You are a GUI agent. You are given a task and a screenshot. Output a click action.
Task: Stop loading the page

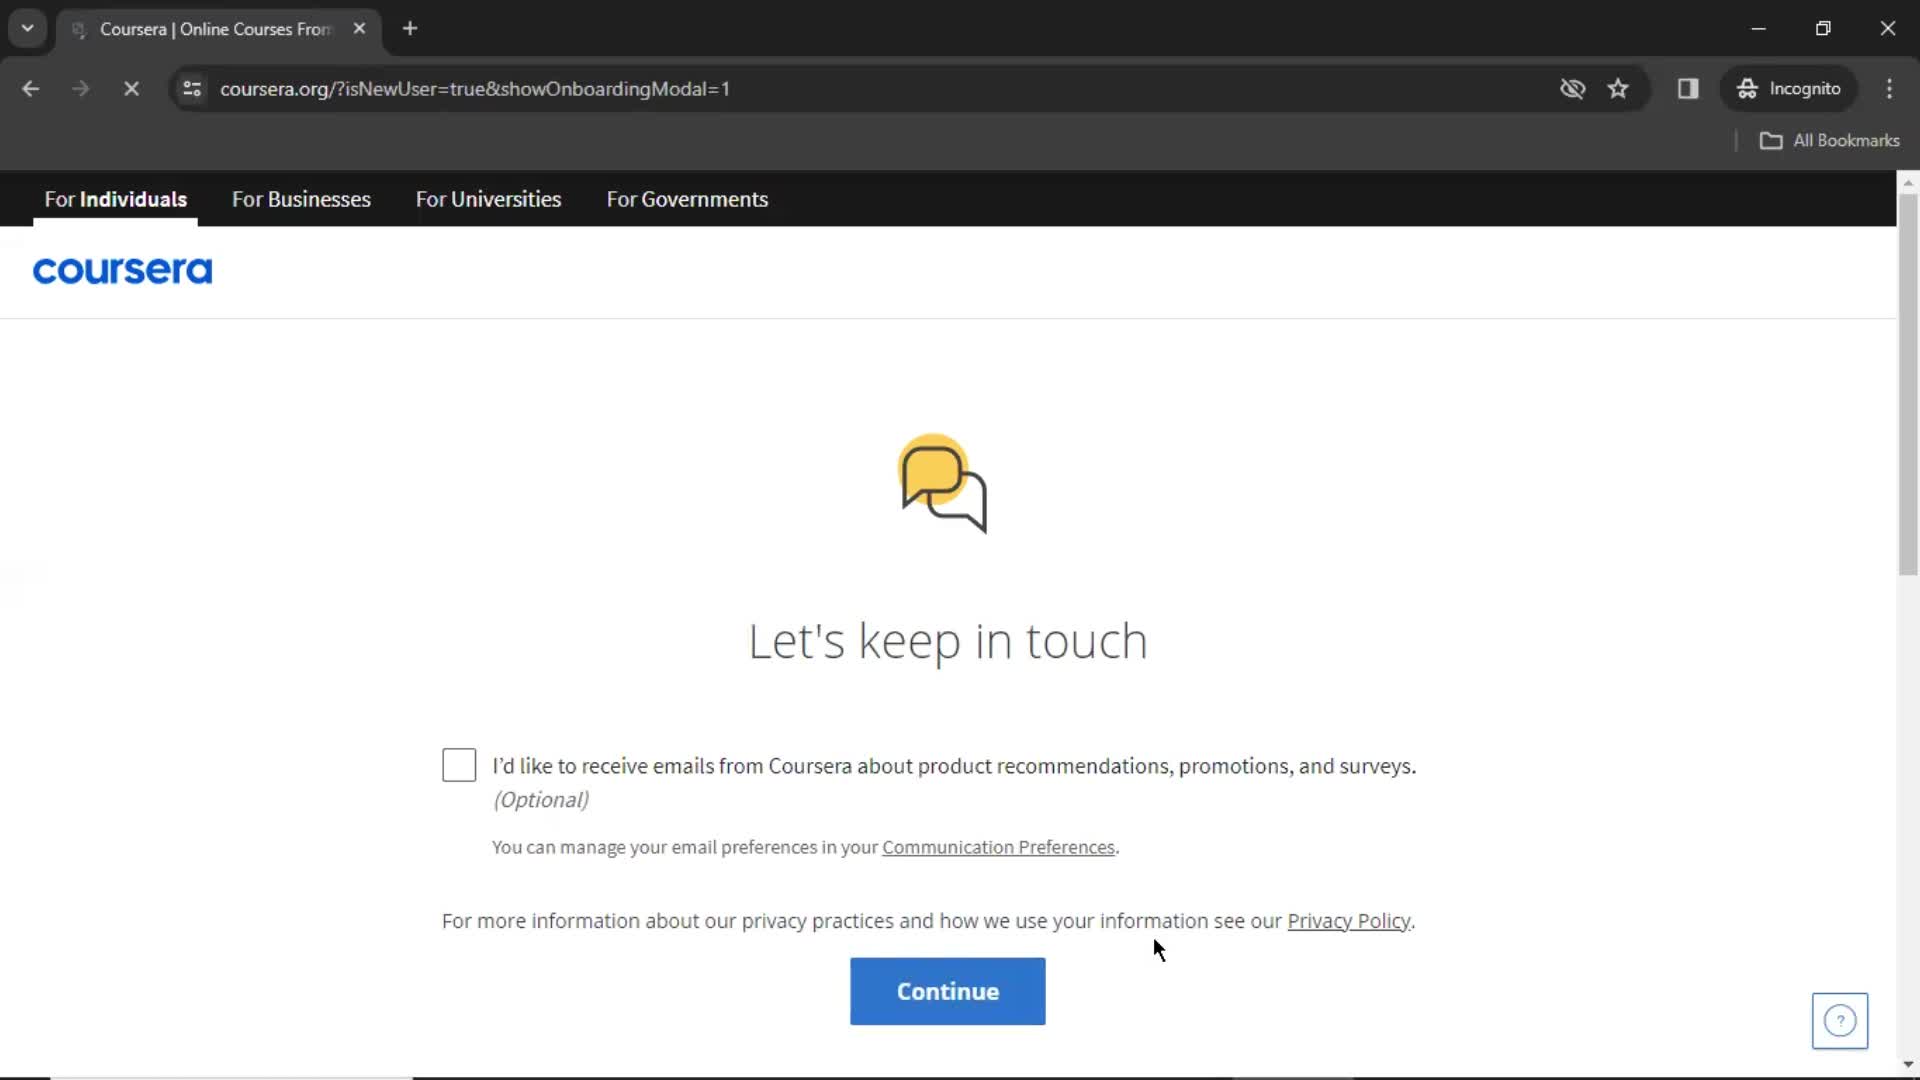tap(131, 89)
